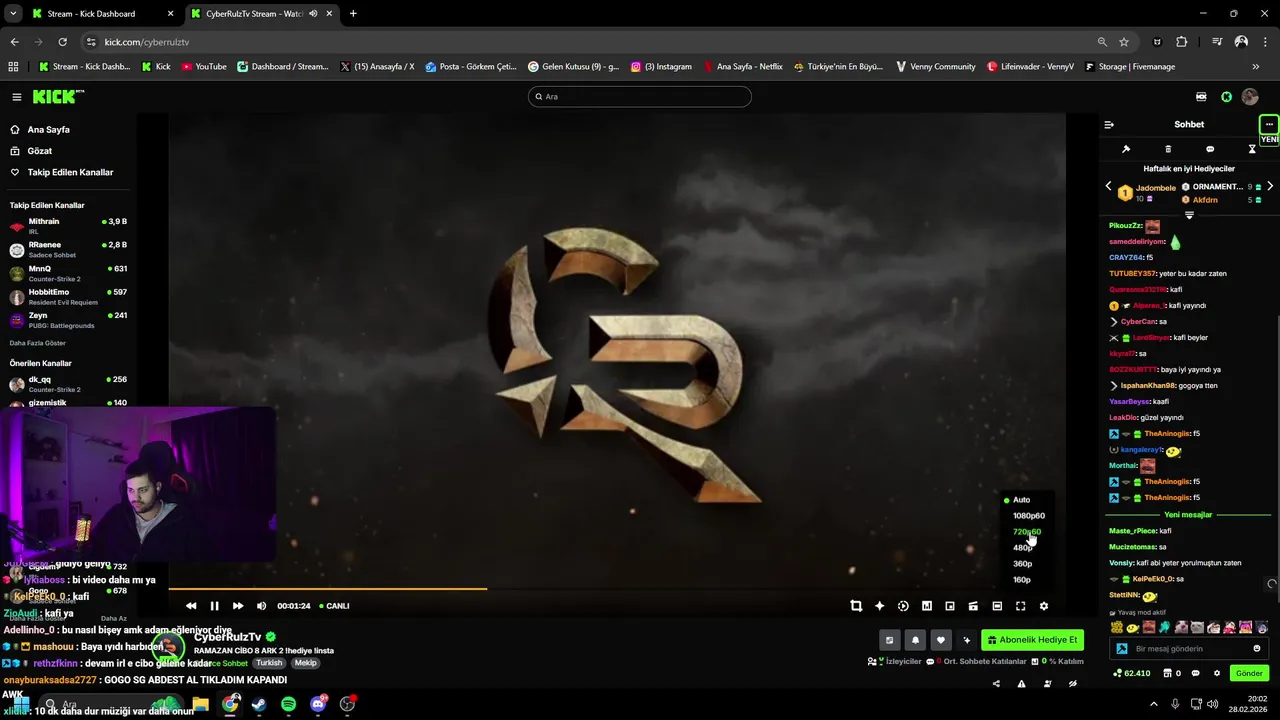Click the sparkle icon in player controls
This screenshot has height=720, width=1280.
tap(880, 606)
